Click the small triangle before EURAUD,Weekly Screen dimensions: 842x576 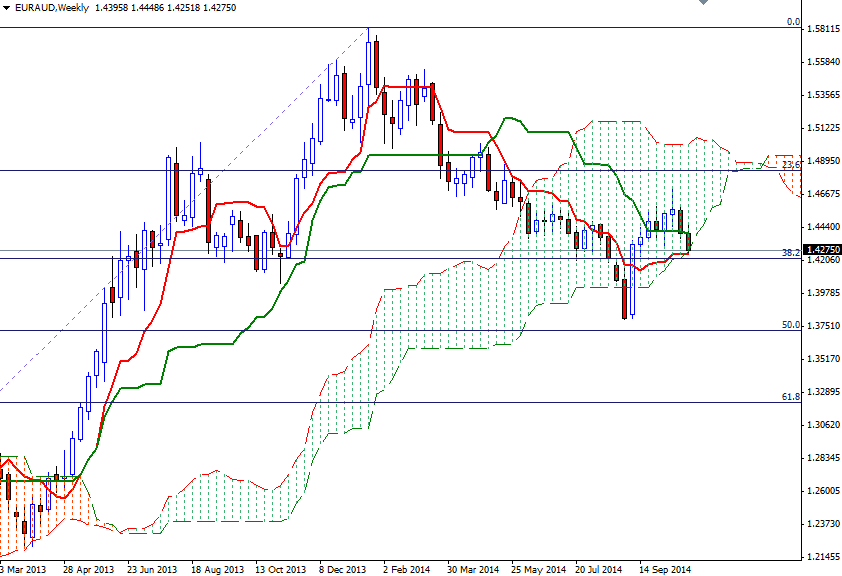click(7, 7)
